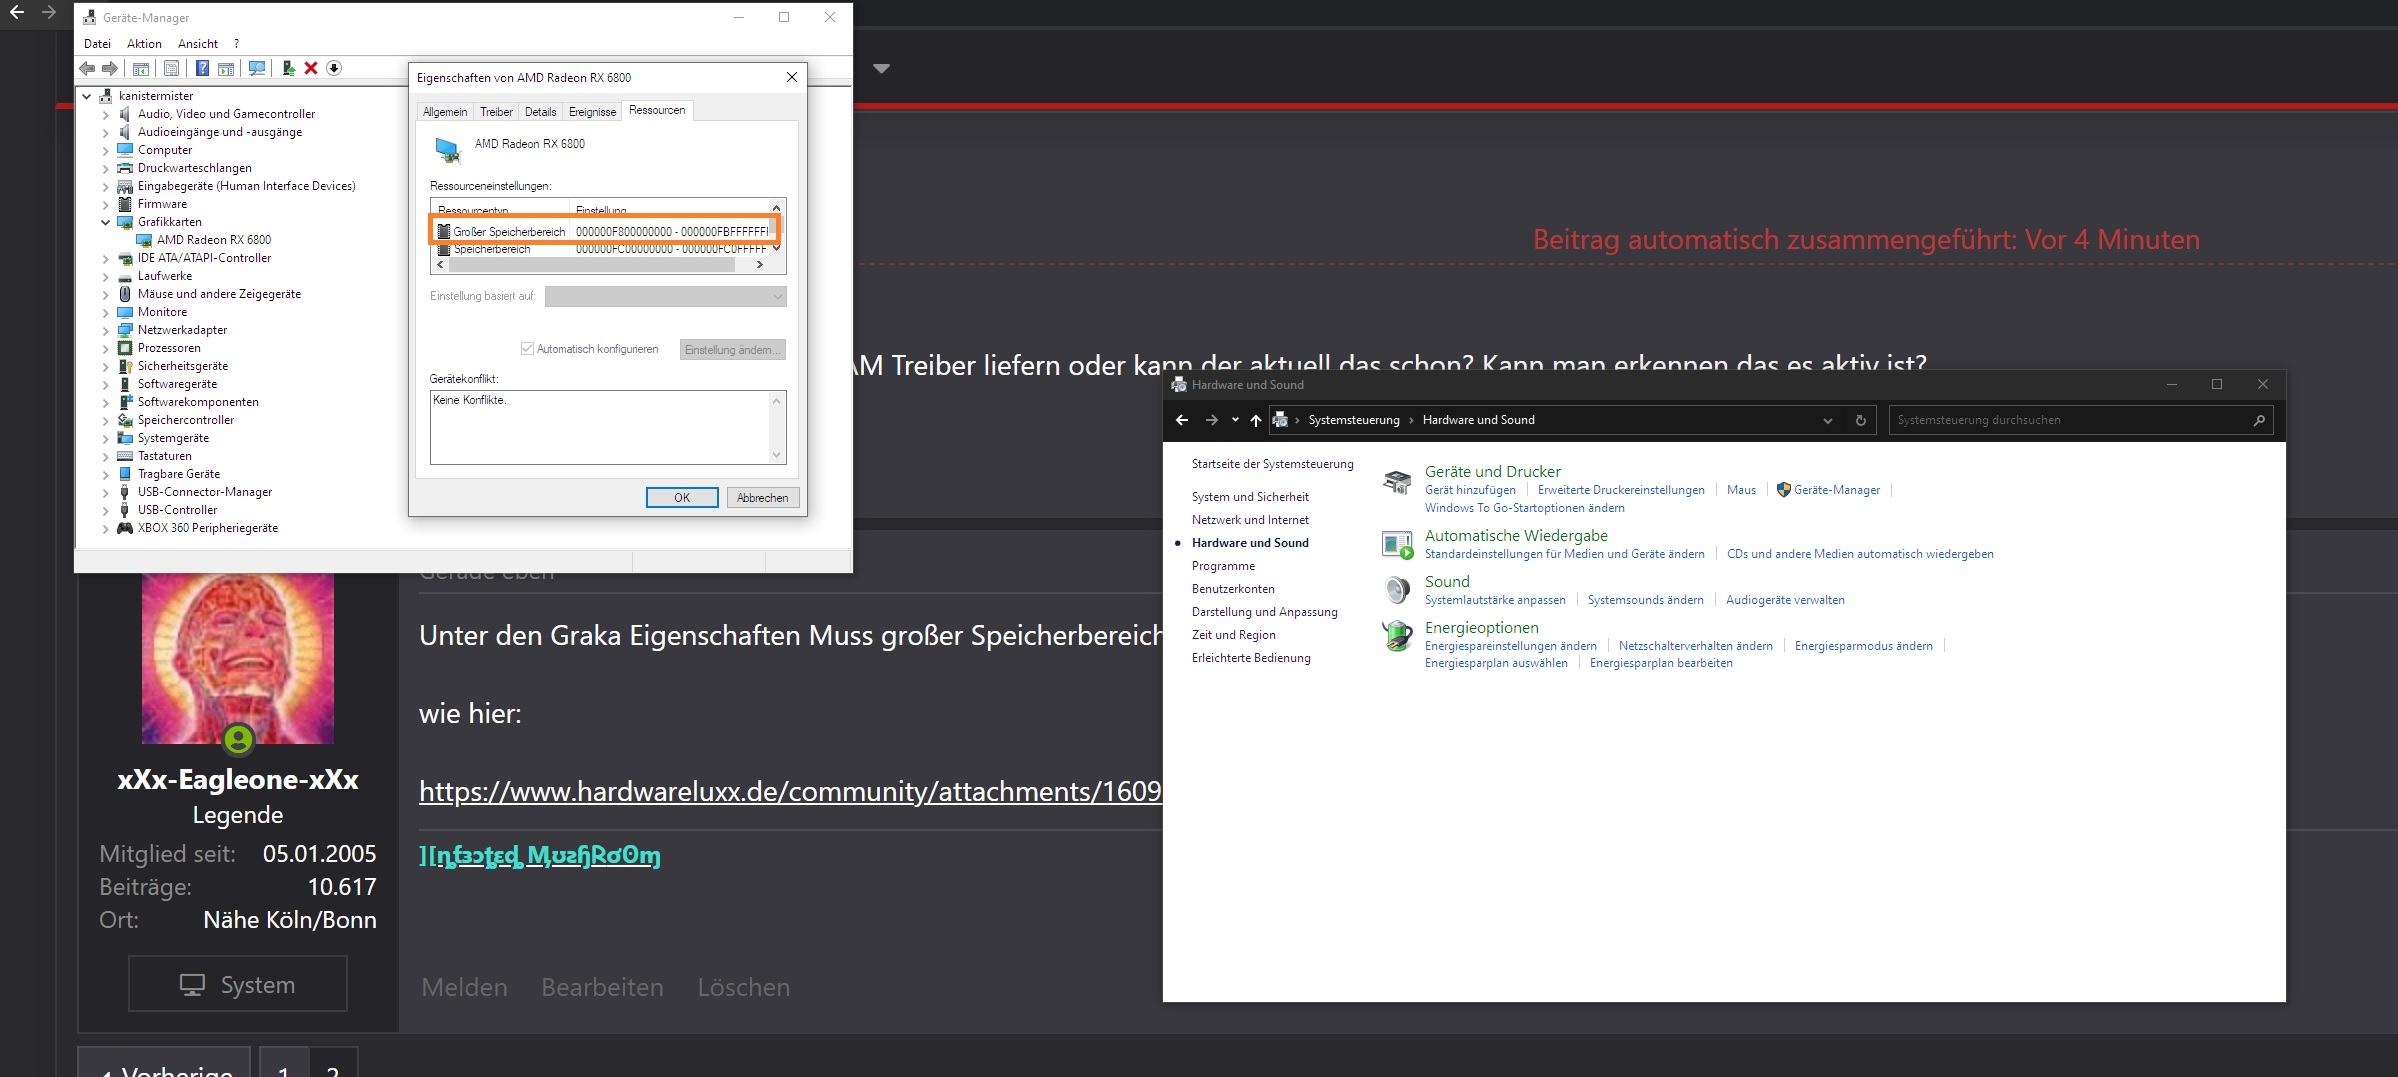Open the Audiogeräte verwalten link
Image resolution: width=2398 pixels, height=1077 pixels.
pos(1785,600)
